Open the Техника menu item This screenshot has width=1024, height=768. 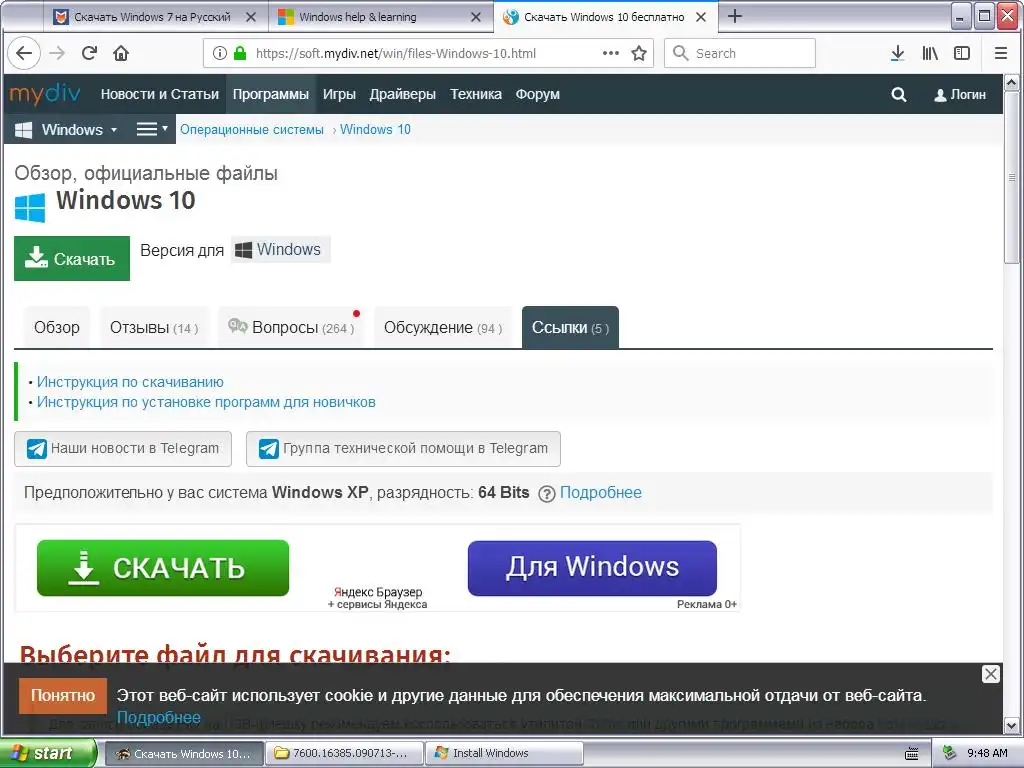point(475,94)
